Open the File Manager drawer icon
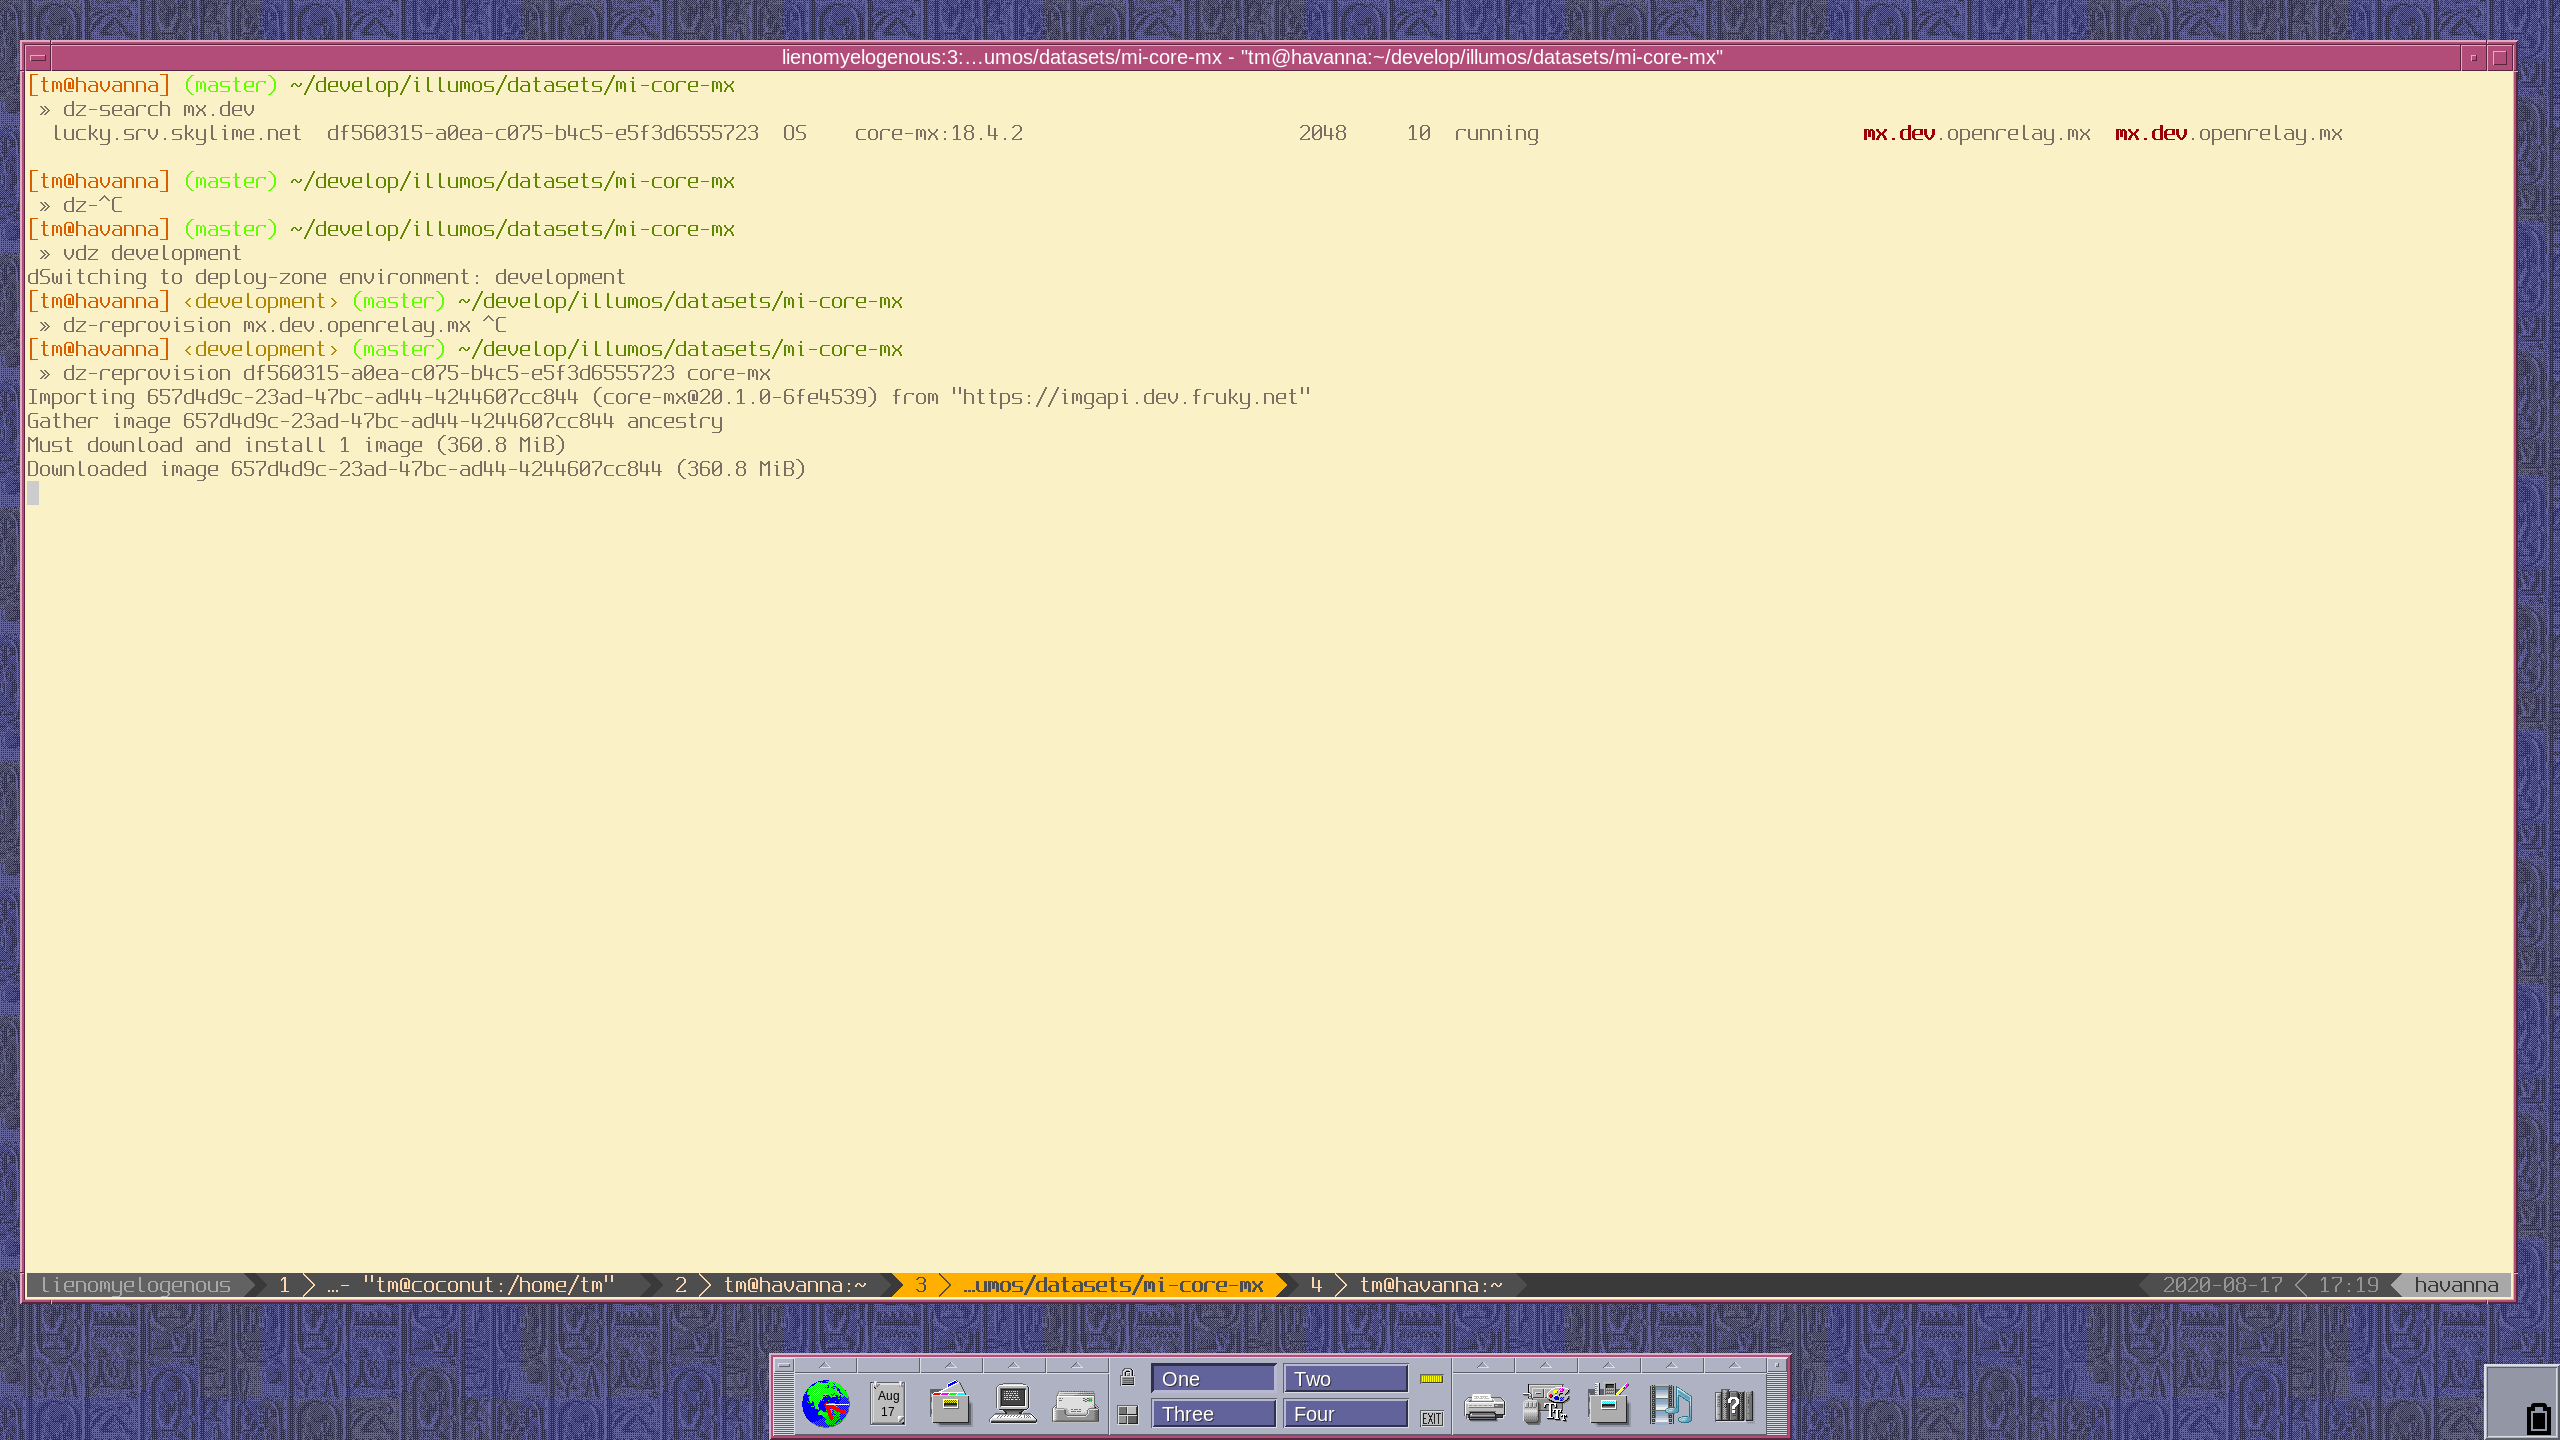Image resolution: width=2560 pixels, height=1440 pixels. tap(950, 1404)
